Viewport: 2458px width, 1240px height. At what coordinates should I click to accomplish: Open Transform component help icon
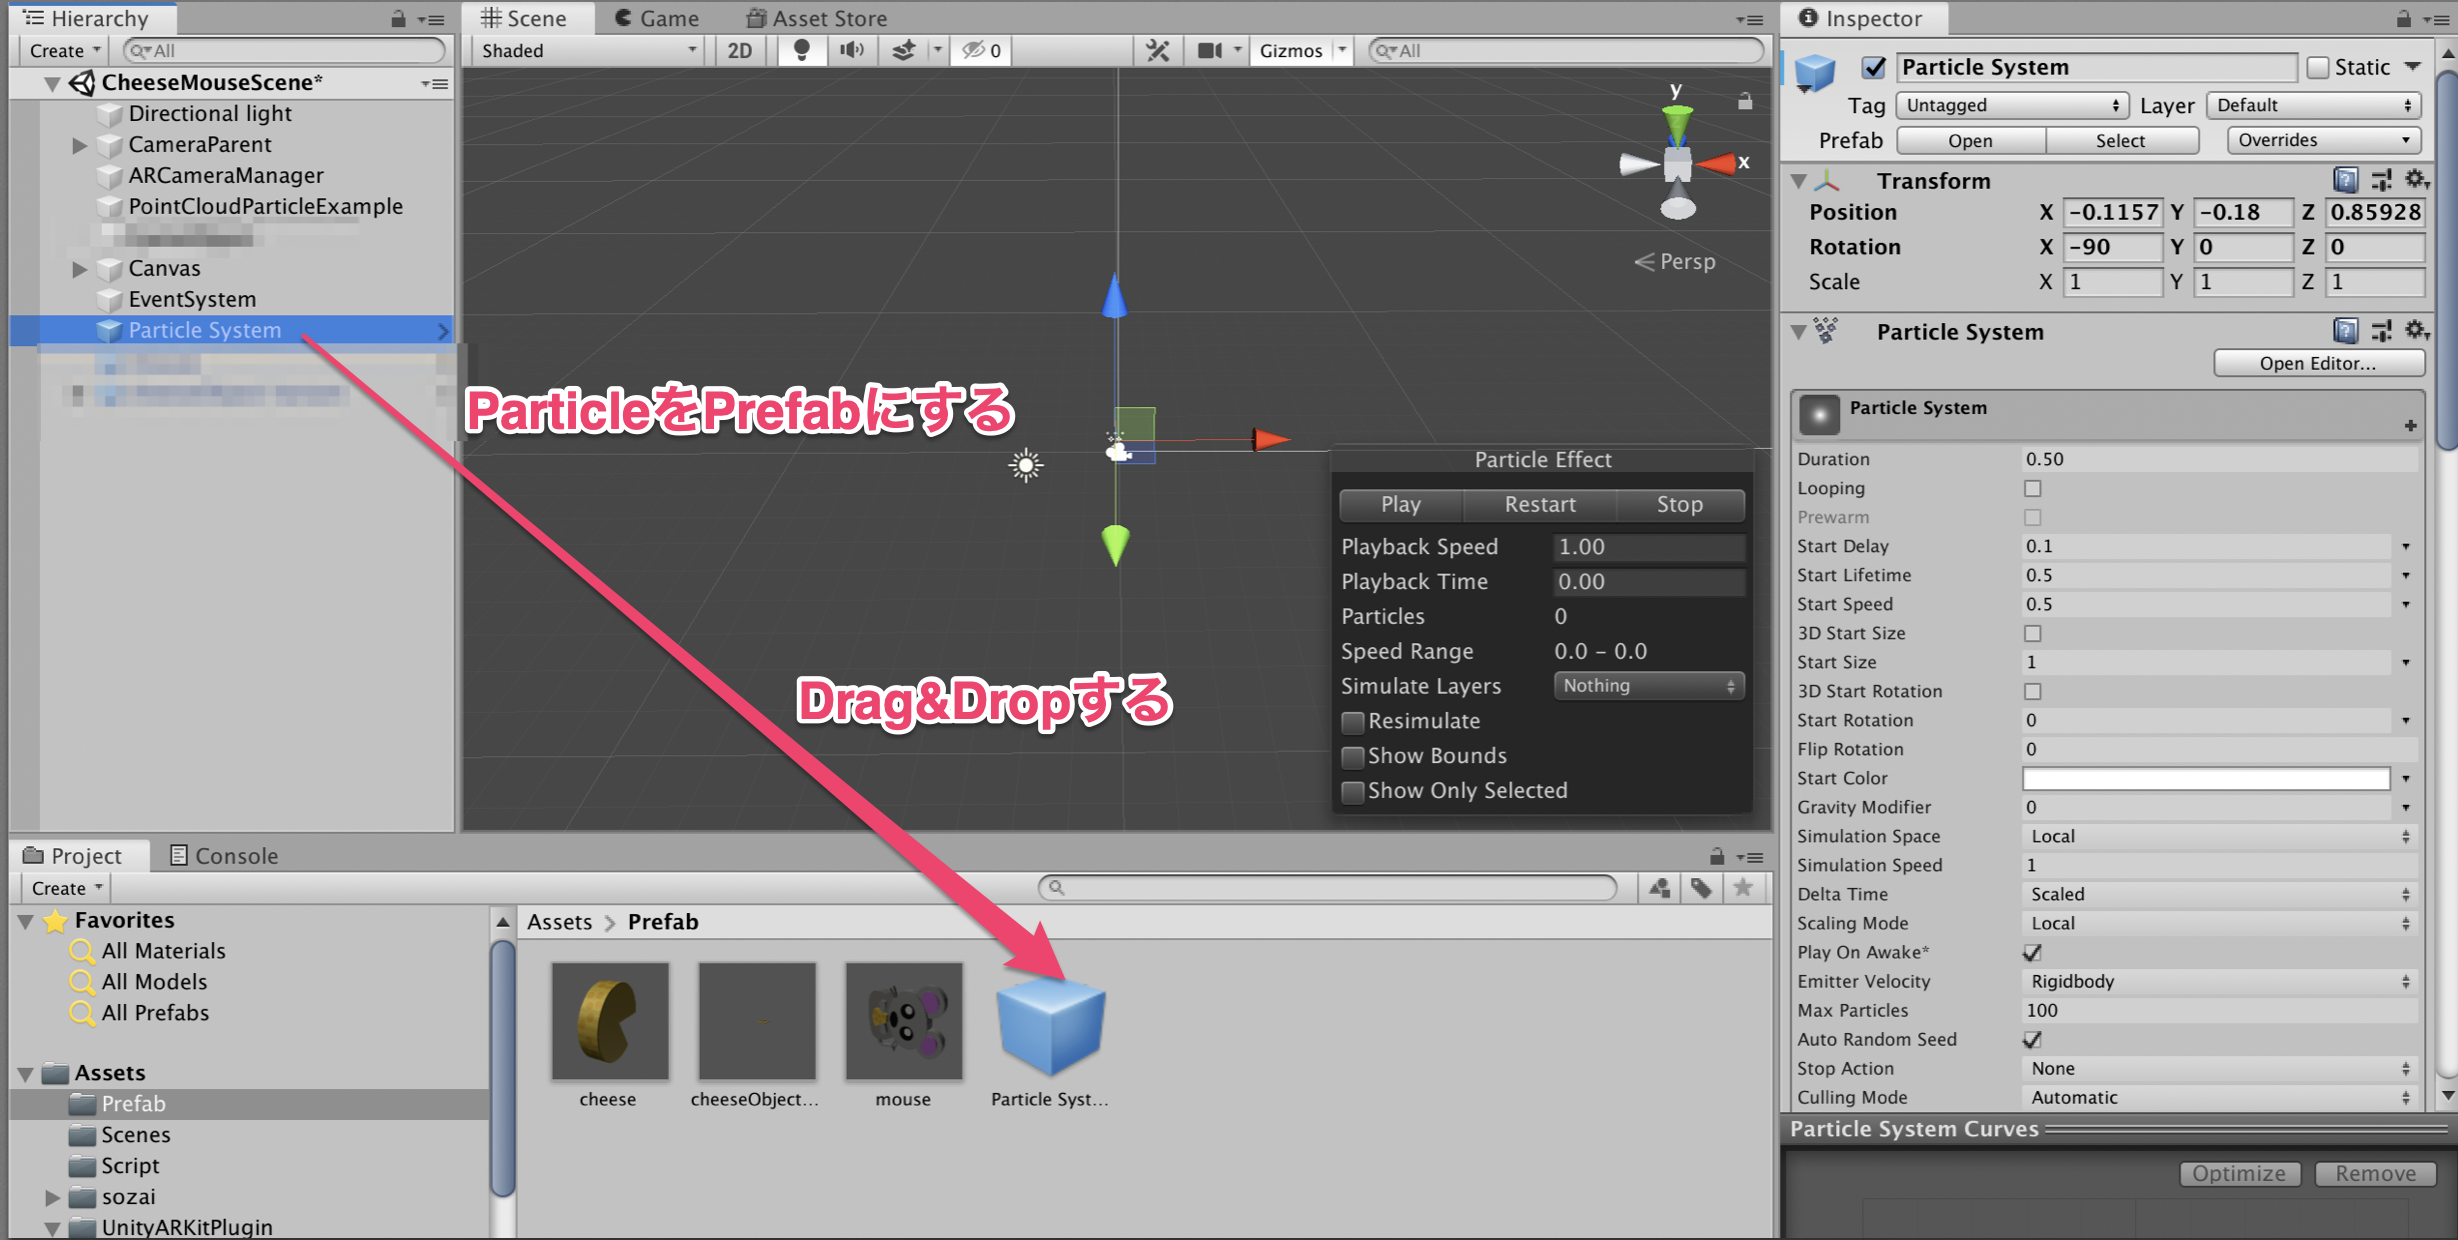click(2345, 180)
